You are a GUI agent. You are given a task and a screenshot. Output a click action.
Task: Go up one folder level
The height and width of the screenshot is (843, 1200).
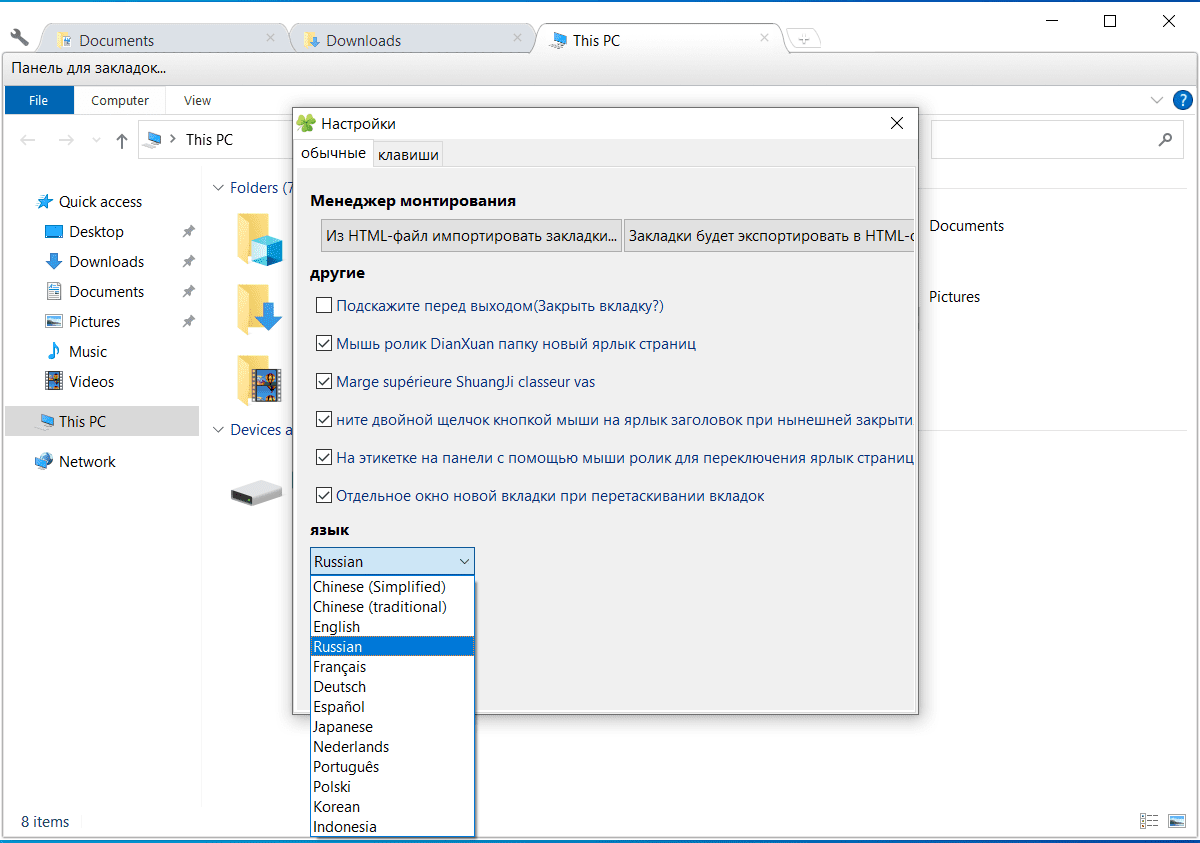point(122,140)
